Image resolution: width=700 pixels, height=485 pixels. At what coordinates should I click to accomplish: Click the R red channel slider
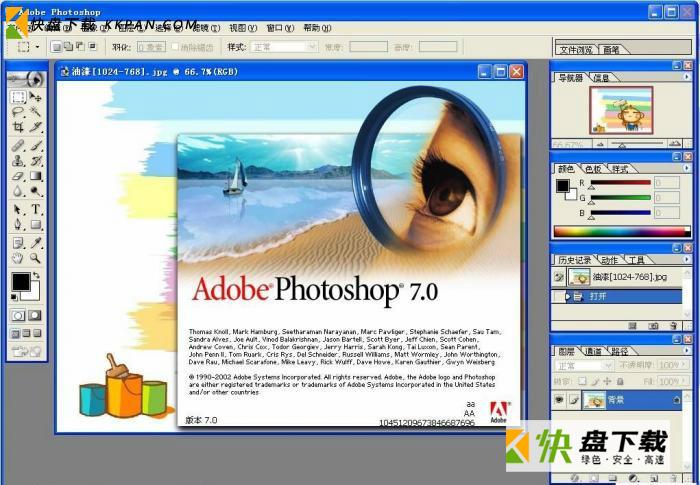620,183
